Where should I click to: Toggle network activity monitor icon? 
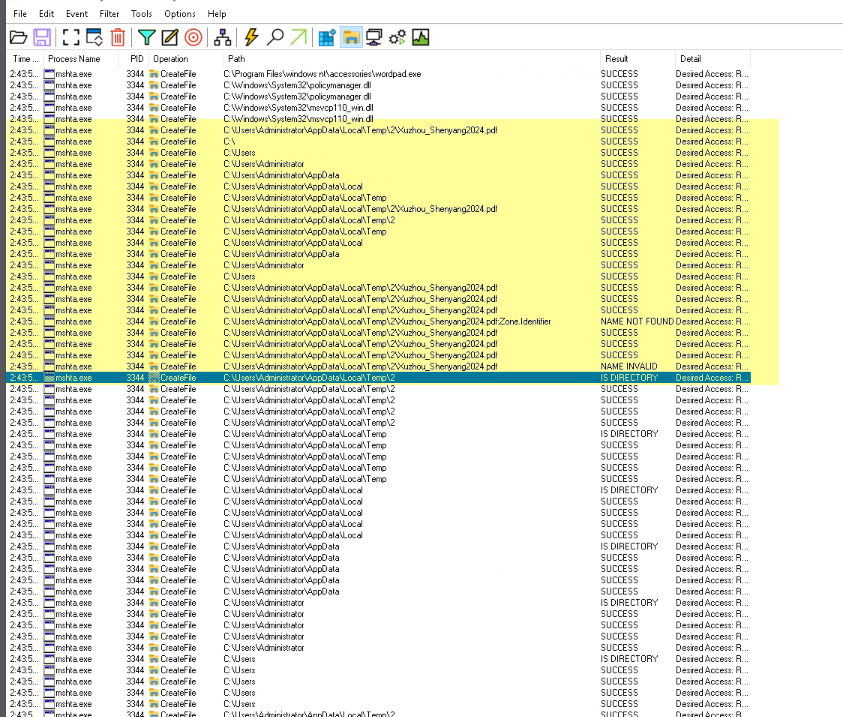click(371, 37)
